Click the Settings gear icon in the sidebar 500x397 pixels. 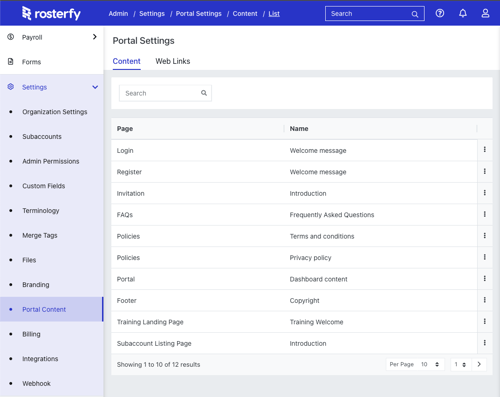[11, 87]
